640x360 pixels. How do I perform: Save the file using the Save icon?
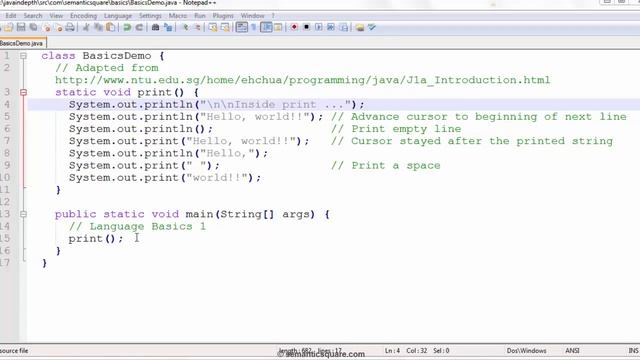pyautogui.click(x=21, y=27)
